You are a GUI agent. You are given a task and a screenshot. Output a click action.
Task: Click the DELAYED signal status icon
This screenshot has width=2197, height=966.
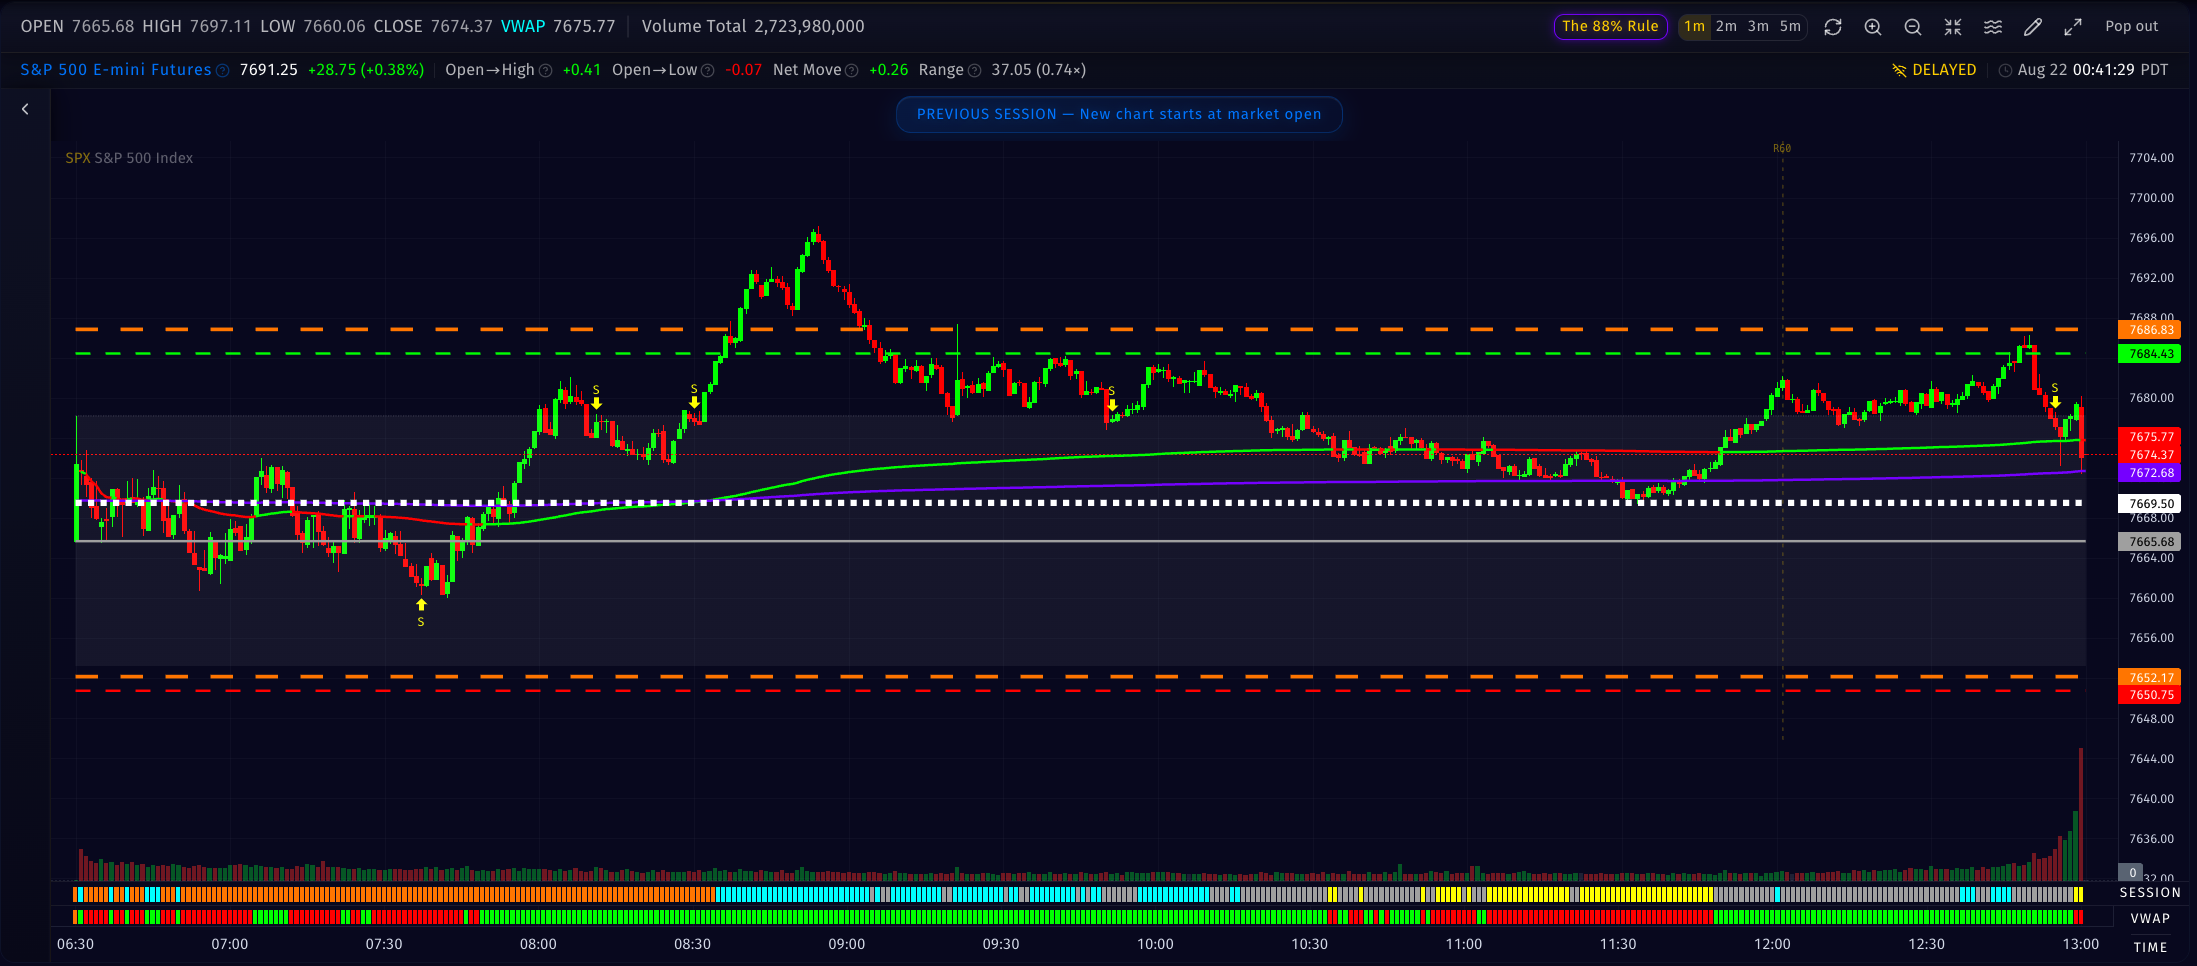coord(1899,70)
